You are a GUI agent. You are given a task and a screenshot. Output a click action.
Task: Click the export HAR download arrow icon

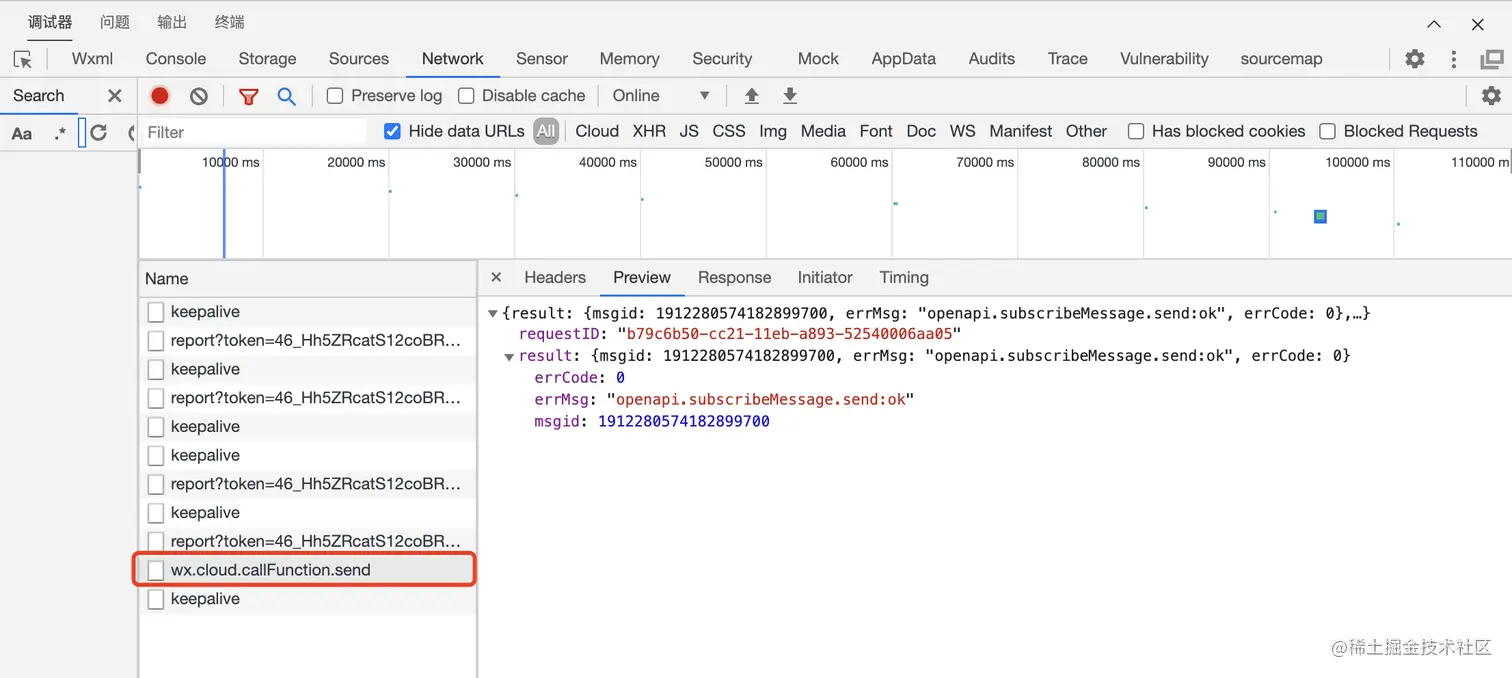click(x=790, y=96)
